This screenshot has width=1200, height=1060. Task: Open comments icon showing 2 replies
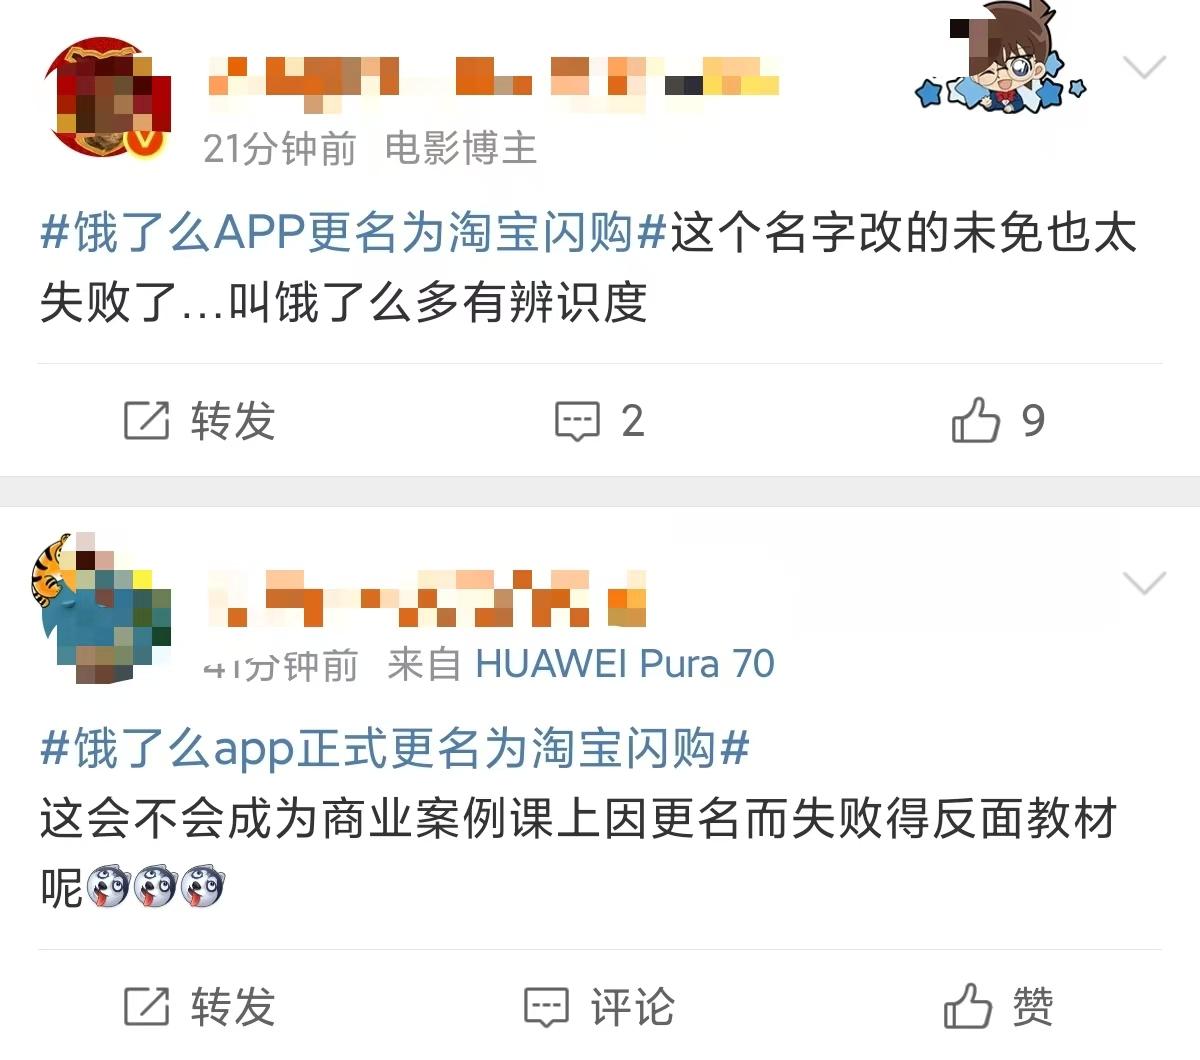[x=578, y=421]
